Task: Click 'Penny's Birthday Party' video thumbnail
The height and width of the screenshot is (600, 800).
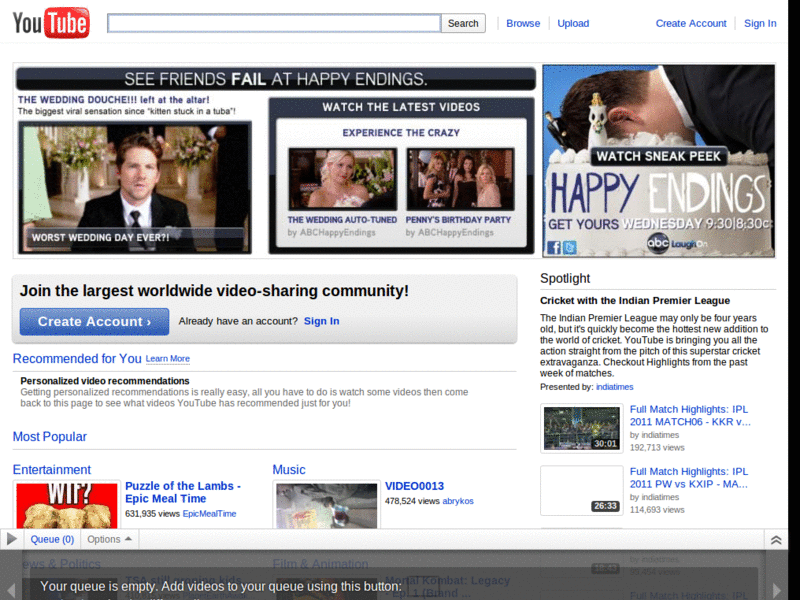Action: click(x=460, y=179)
